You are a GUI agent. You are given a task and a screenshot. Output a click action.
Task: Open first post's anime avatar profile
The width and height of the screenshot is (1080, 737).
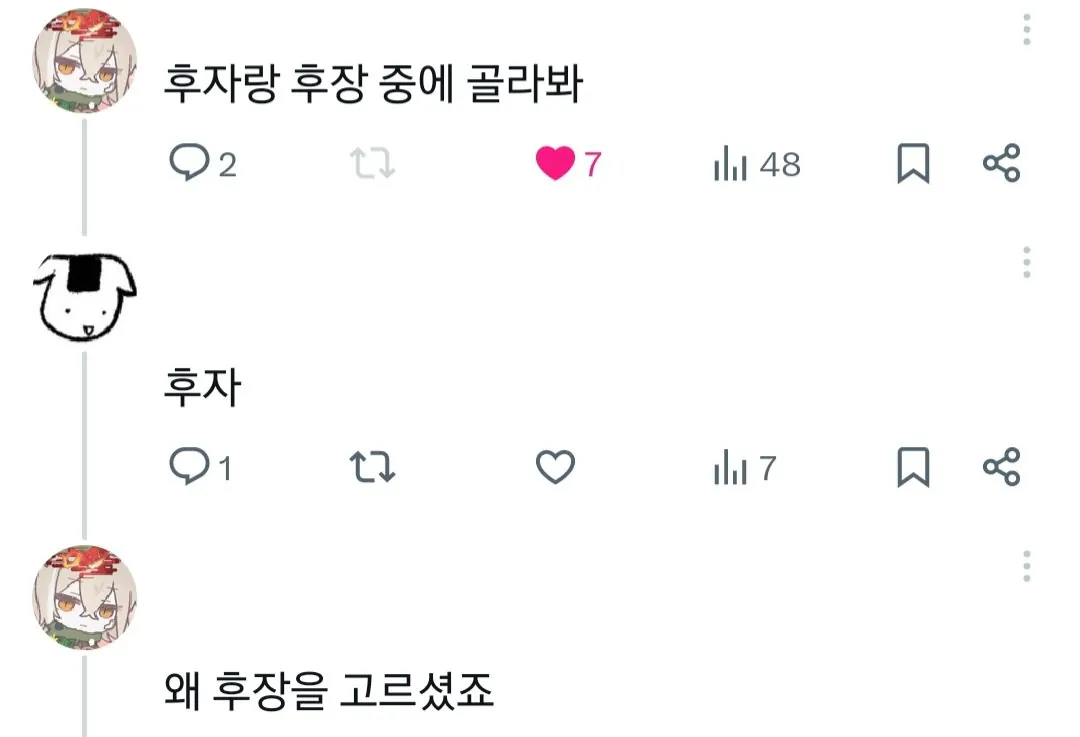coord(85,63)
